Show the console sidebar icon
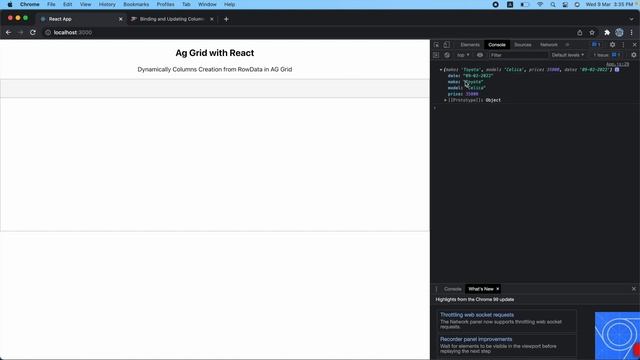 [x=436, y=55]
